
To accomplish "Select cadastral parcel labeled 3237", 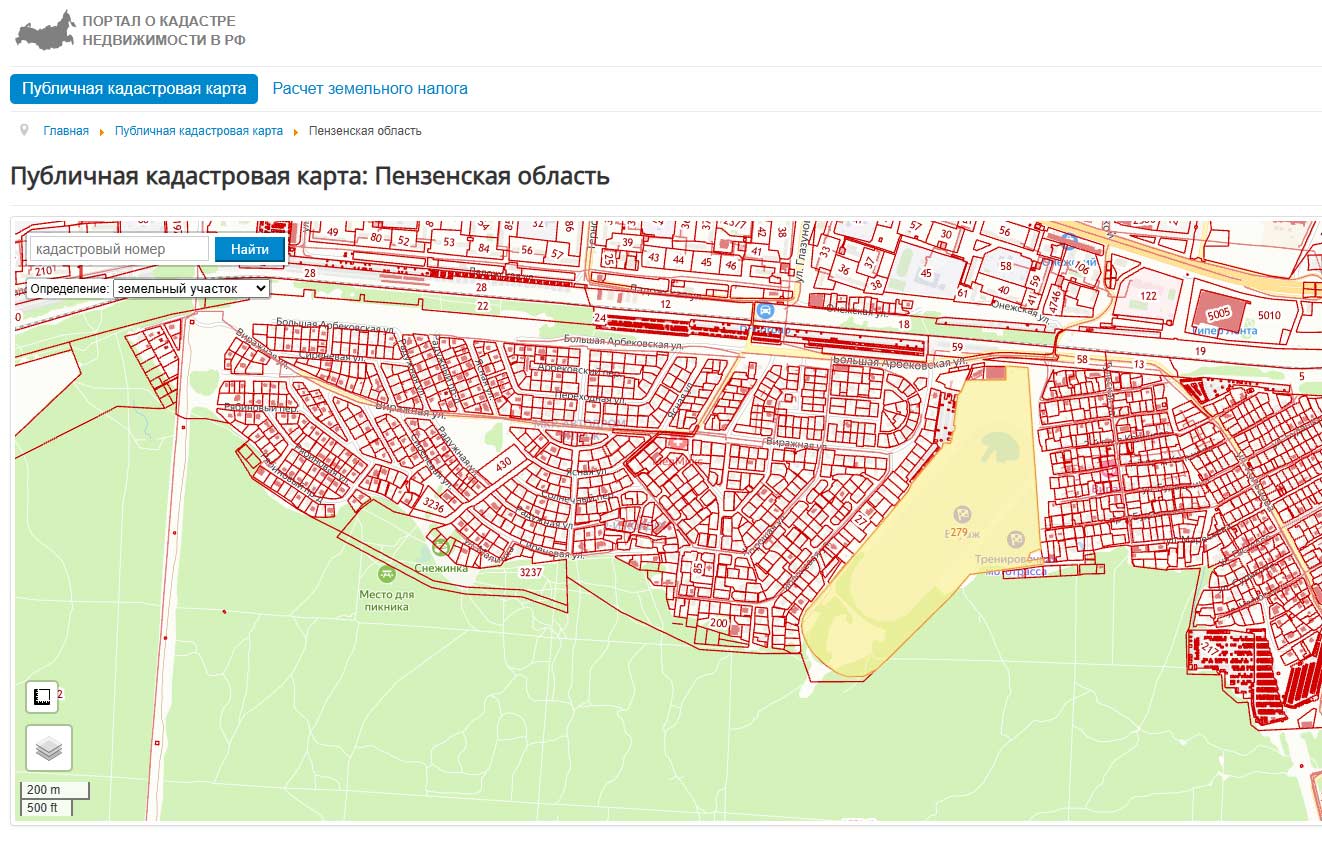I will (531, 572).
